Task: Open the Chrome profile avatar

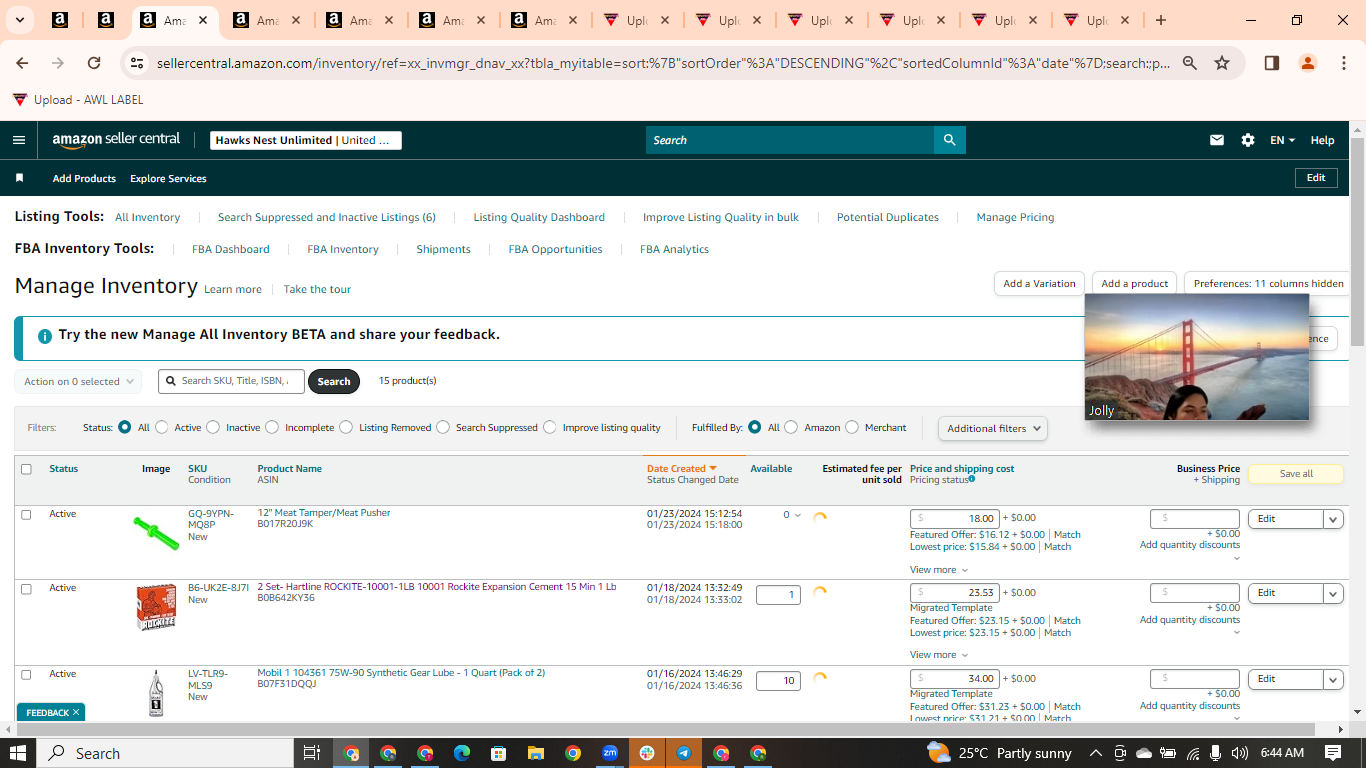Action: click(x=1308, y=63)
